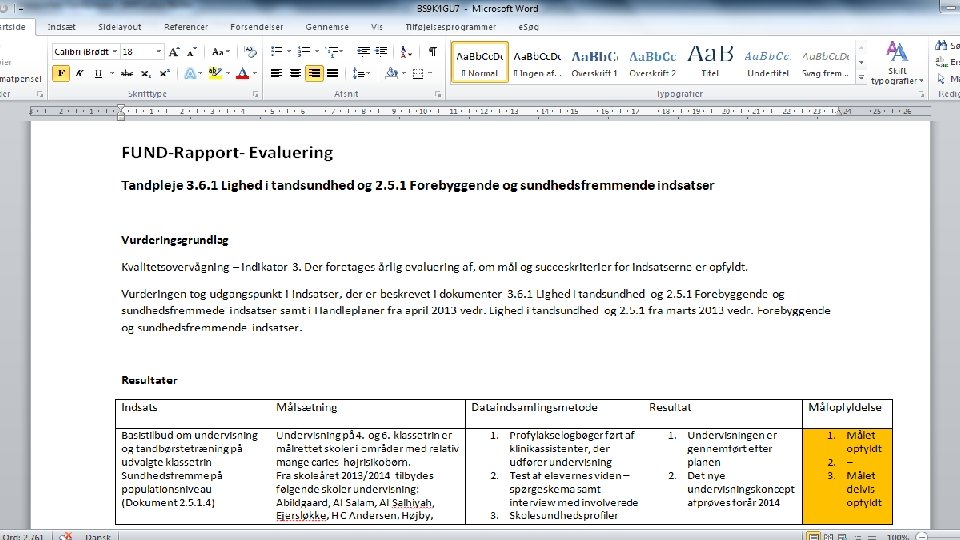Open the Gennemse tab
The width and height of the screenshot is (960, 540).
[x=327, y=27]
